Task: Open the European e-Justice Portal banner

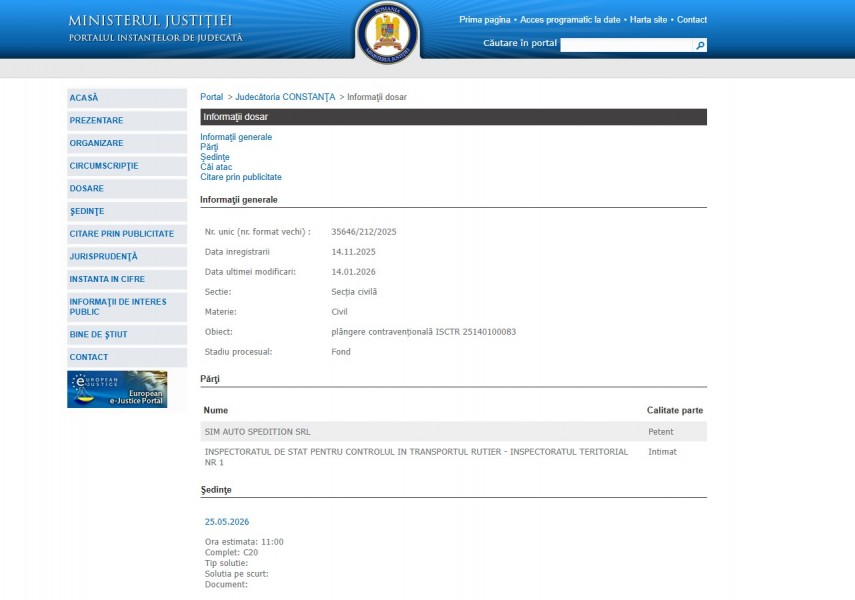Action: (117, 389)
